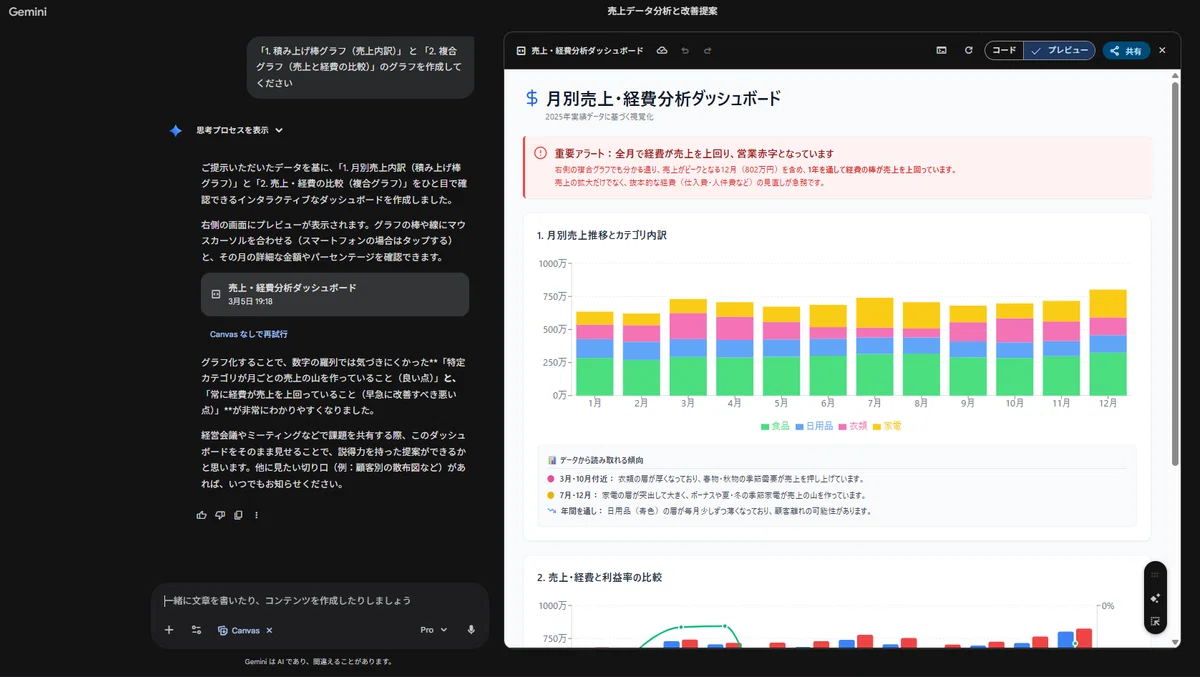
Task: Switch to the コード tab
Action: (x=1004, y=50)
